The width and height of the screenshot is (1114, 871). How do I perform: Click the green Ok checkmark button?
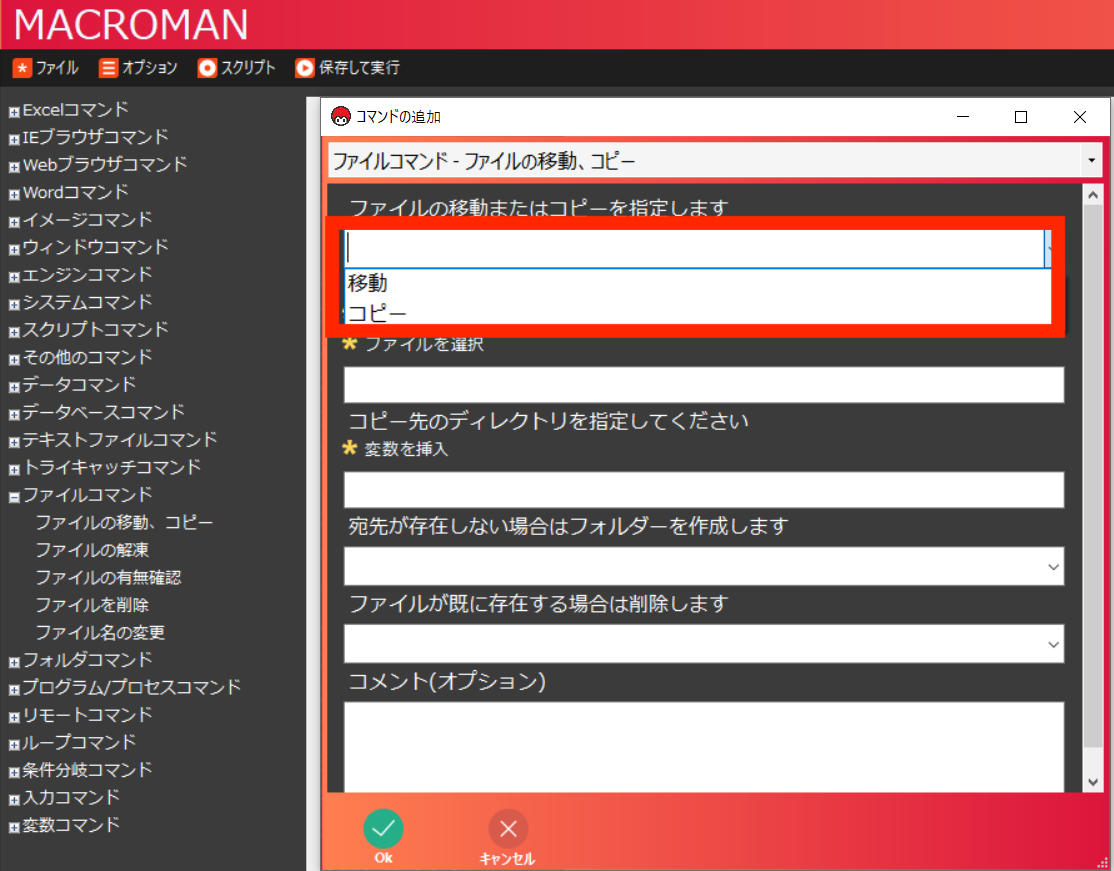384,828
